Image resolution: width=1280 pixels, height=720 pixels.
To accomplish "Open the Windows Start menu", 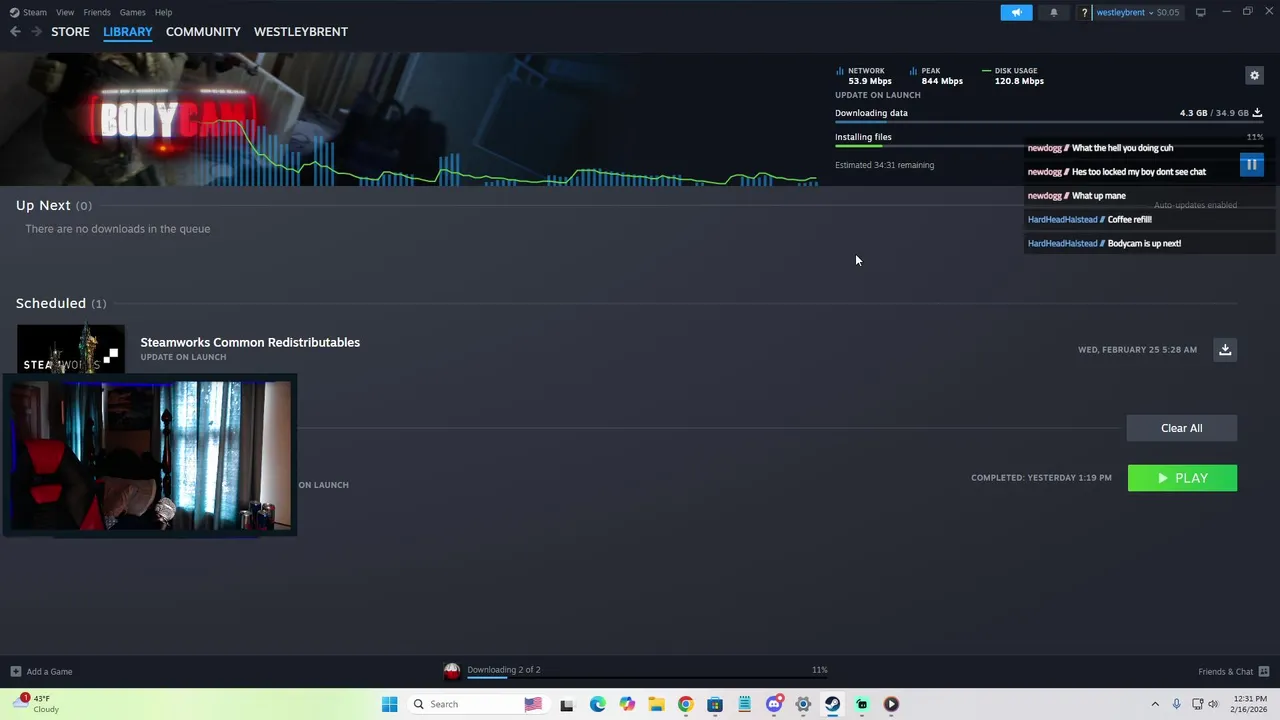I will click(x=389, y=704).
